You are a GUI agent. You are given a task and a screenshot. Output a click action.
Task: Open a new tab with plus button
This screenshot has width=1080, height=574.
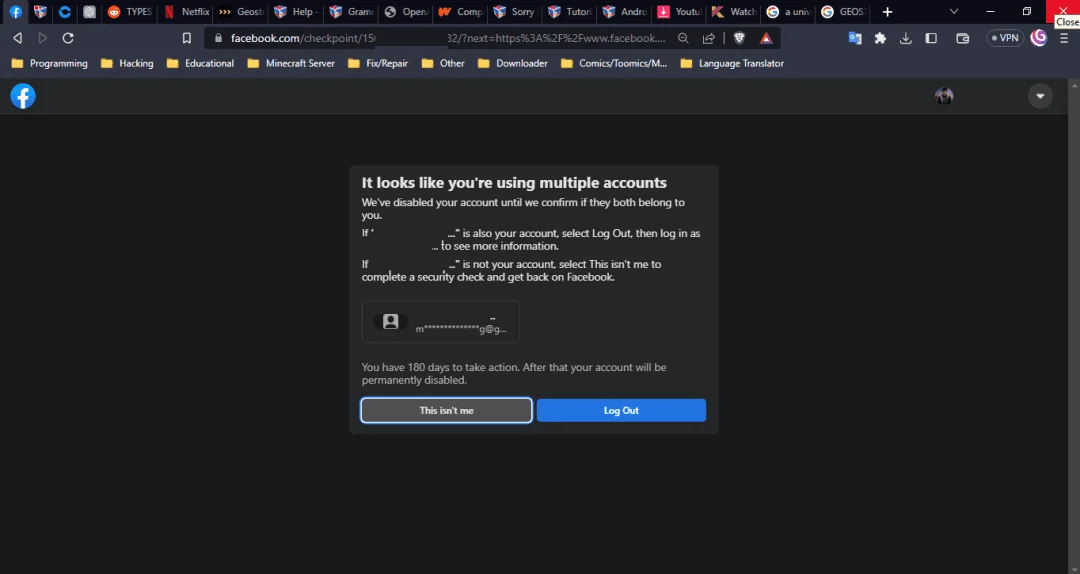887,12
